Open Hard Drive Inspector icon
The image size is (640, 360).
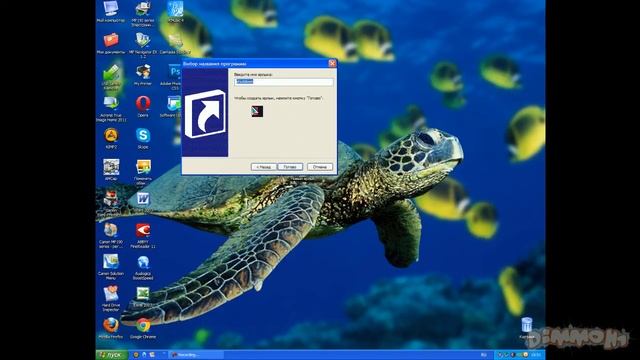pos(111,298)
